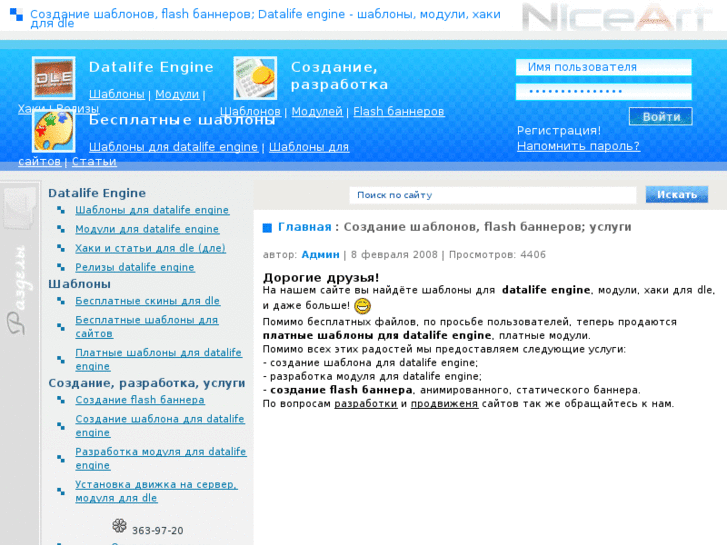This screenshot has height=545, width=727.
Task: Click the Бесплатные шаблоны header title
Action: coord(182,120)
